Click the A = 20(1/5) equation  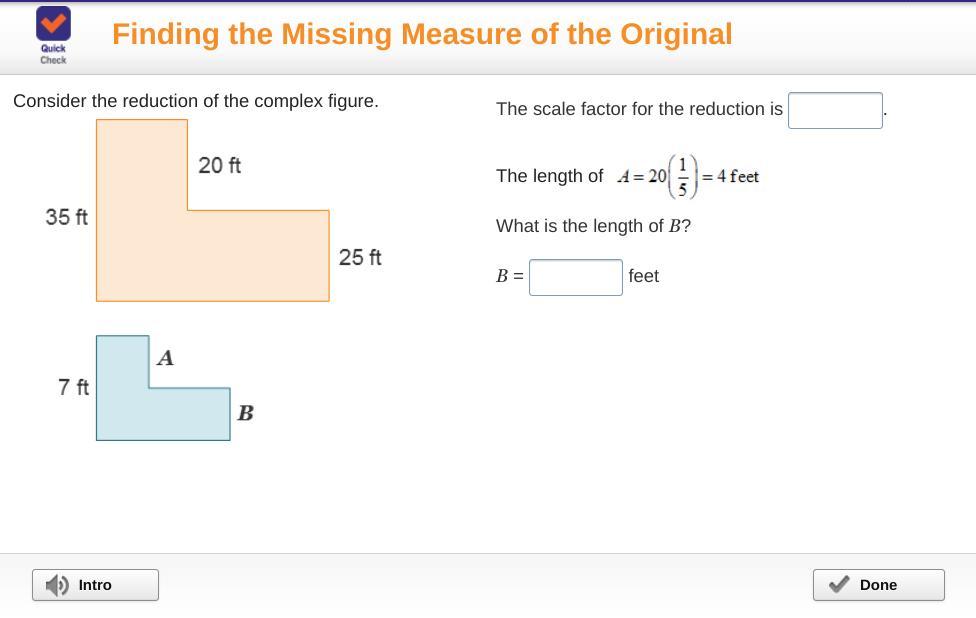pyautogui.click(x=688, y=176)
